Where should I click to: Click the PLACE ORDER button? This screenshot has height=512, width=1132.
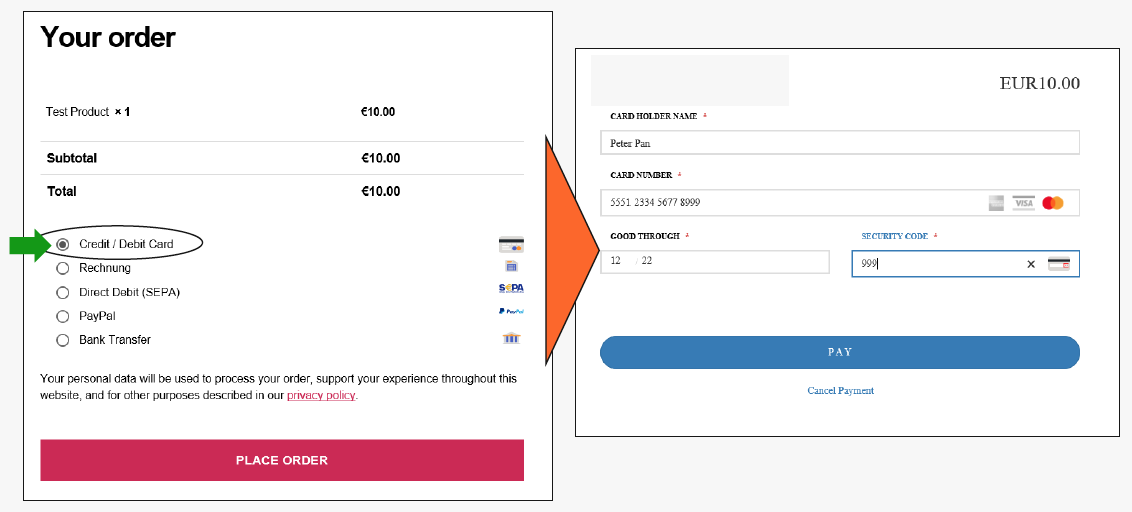coord(282,460)
